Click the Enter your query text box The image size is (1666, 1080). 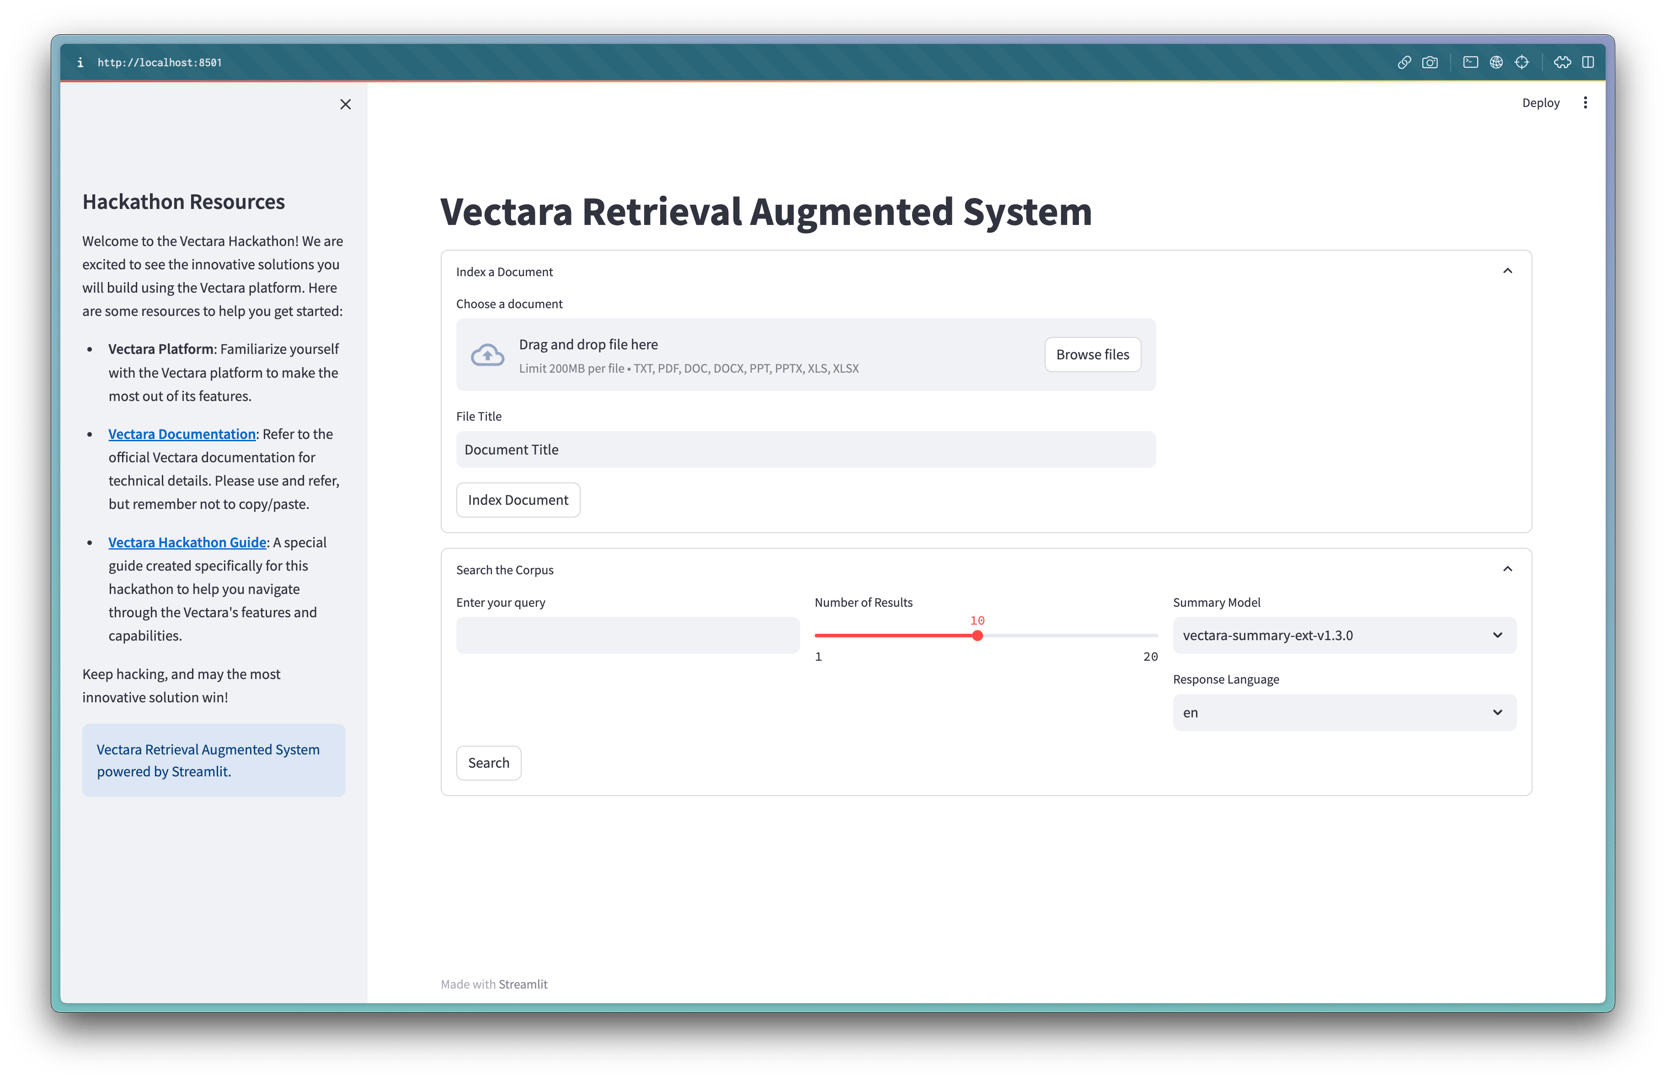coord(628,635)
